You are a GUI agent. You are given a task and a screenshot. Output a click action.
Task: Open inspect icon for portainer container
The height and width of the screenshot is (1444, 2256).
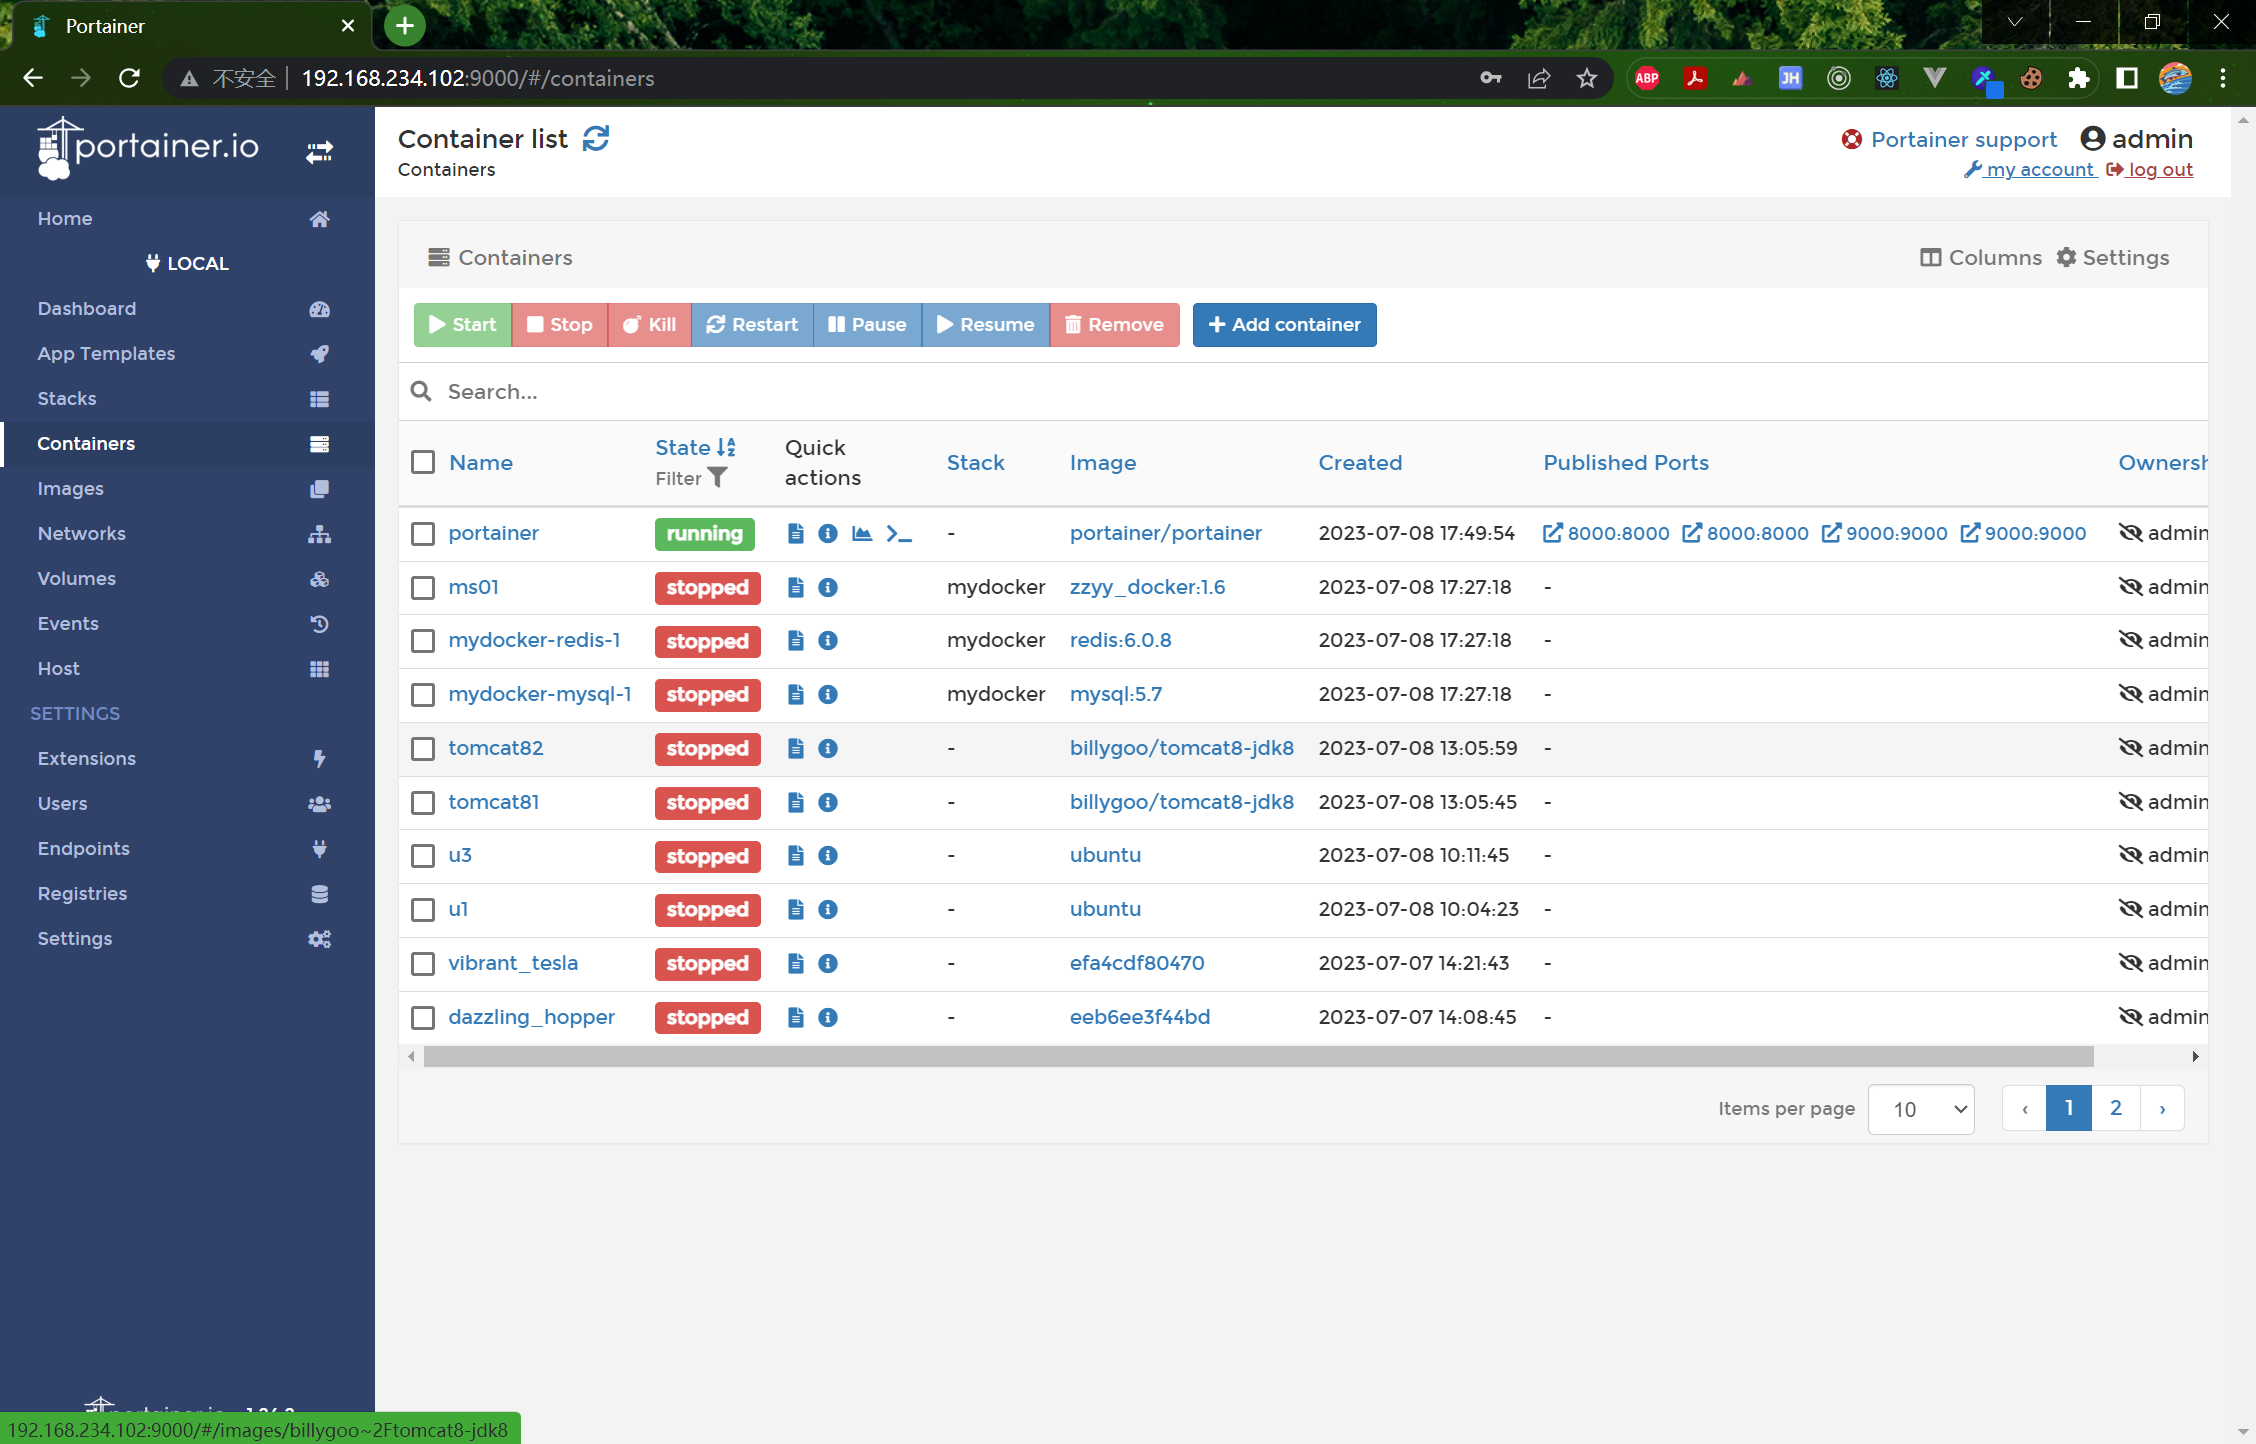click(828, 533)
